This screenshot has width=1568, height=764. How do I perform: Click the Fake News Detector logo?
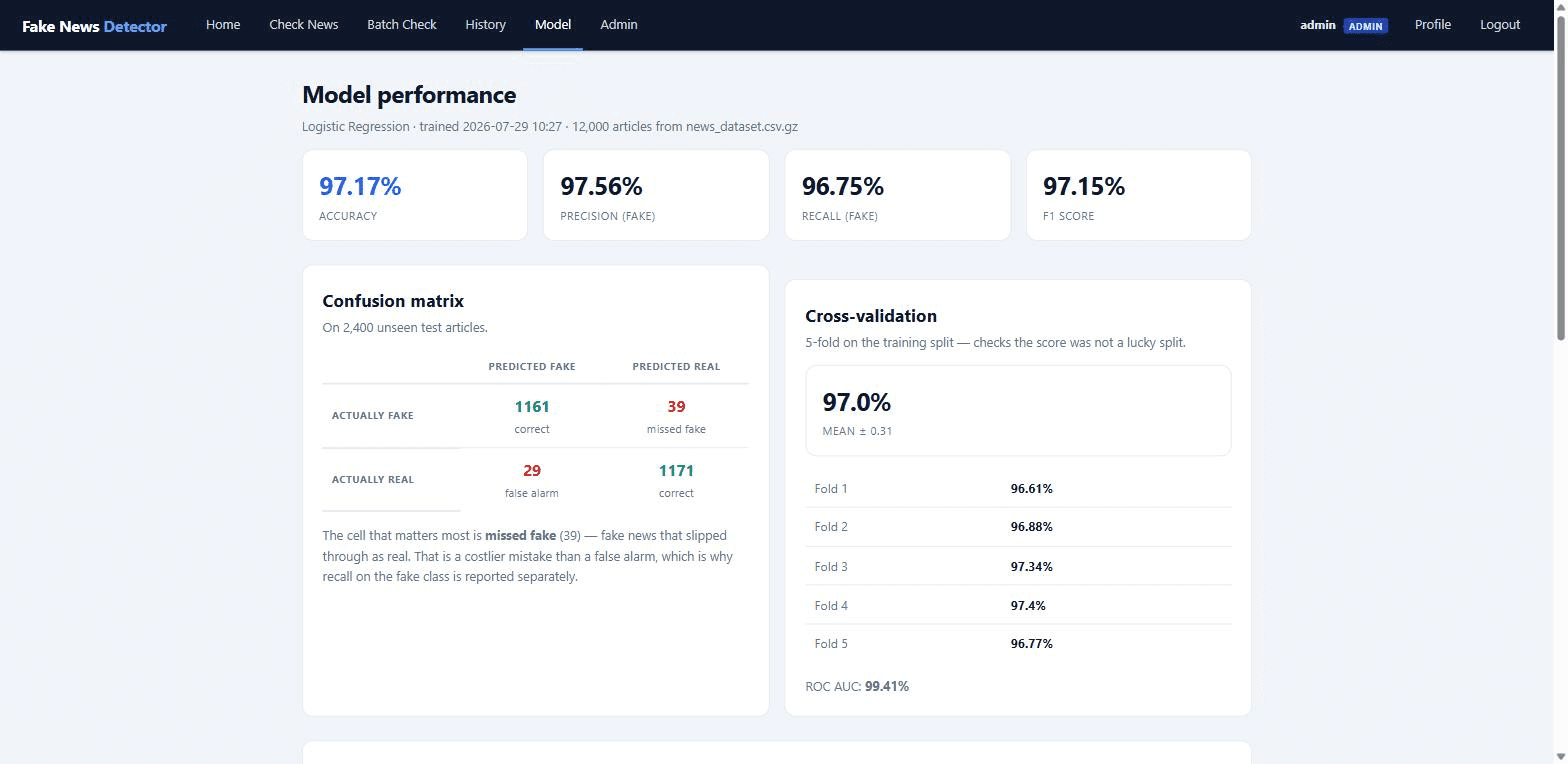click(94, 26)
